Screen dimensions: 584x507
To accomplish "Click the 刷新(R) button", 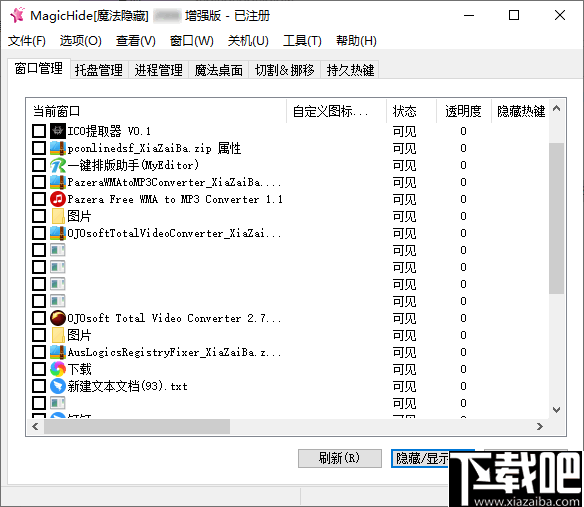I will click(x=340, y=458).
